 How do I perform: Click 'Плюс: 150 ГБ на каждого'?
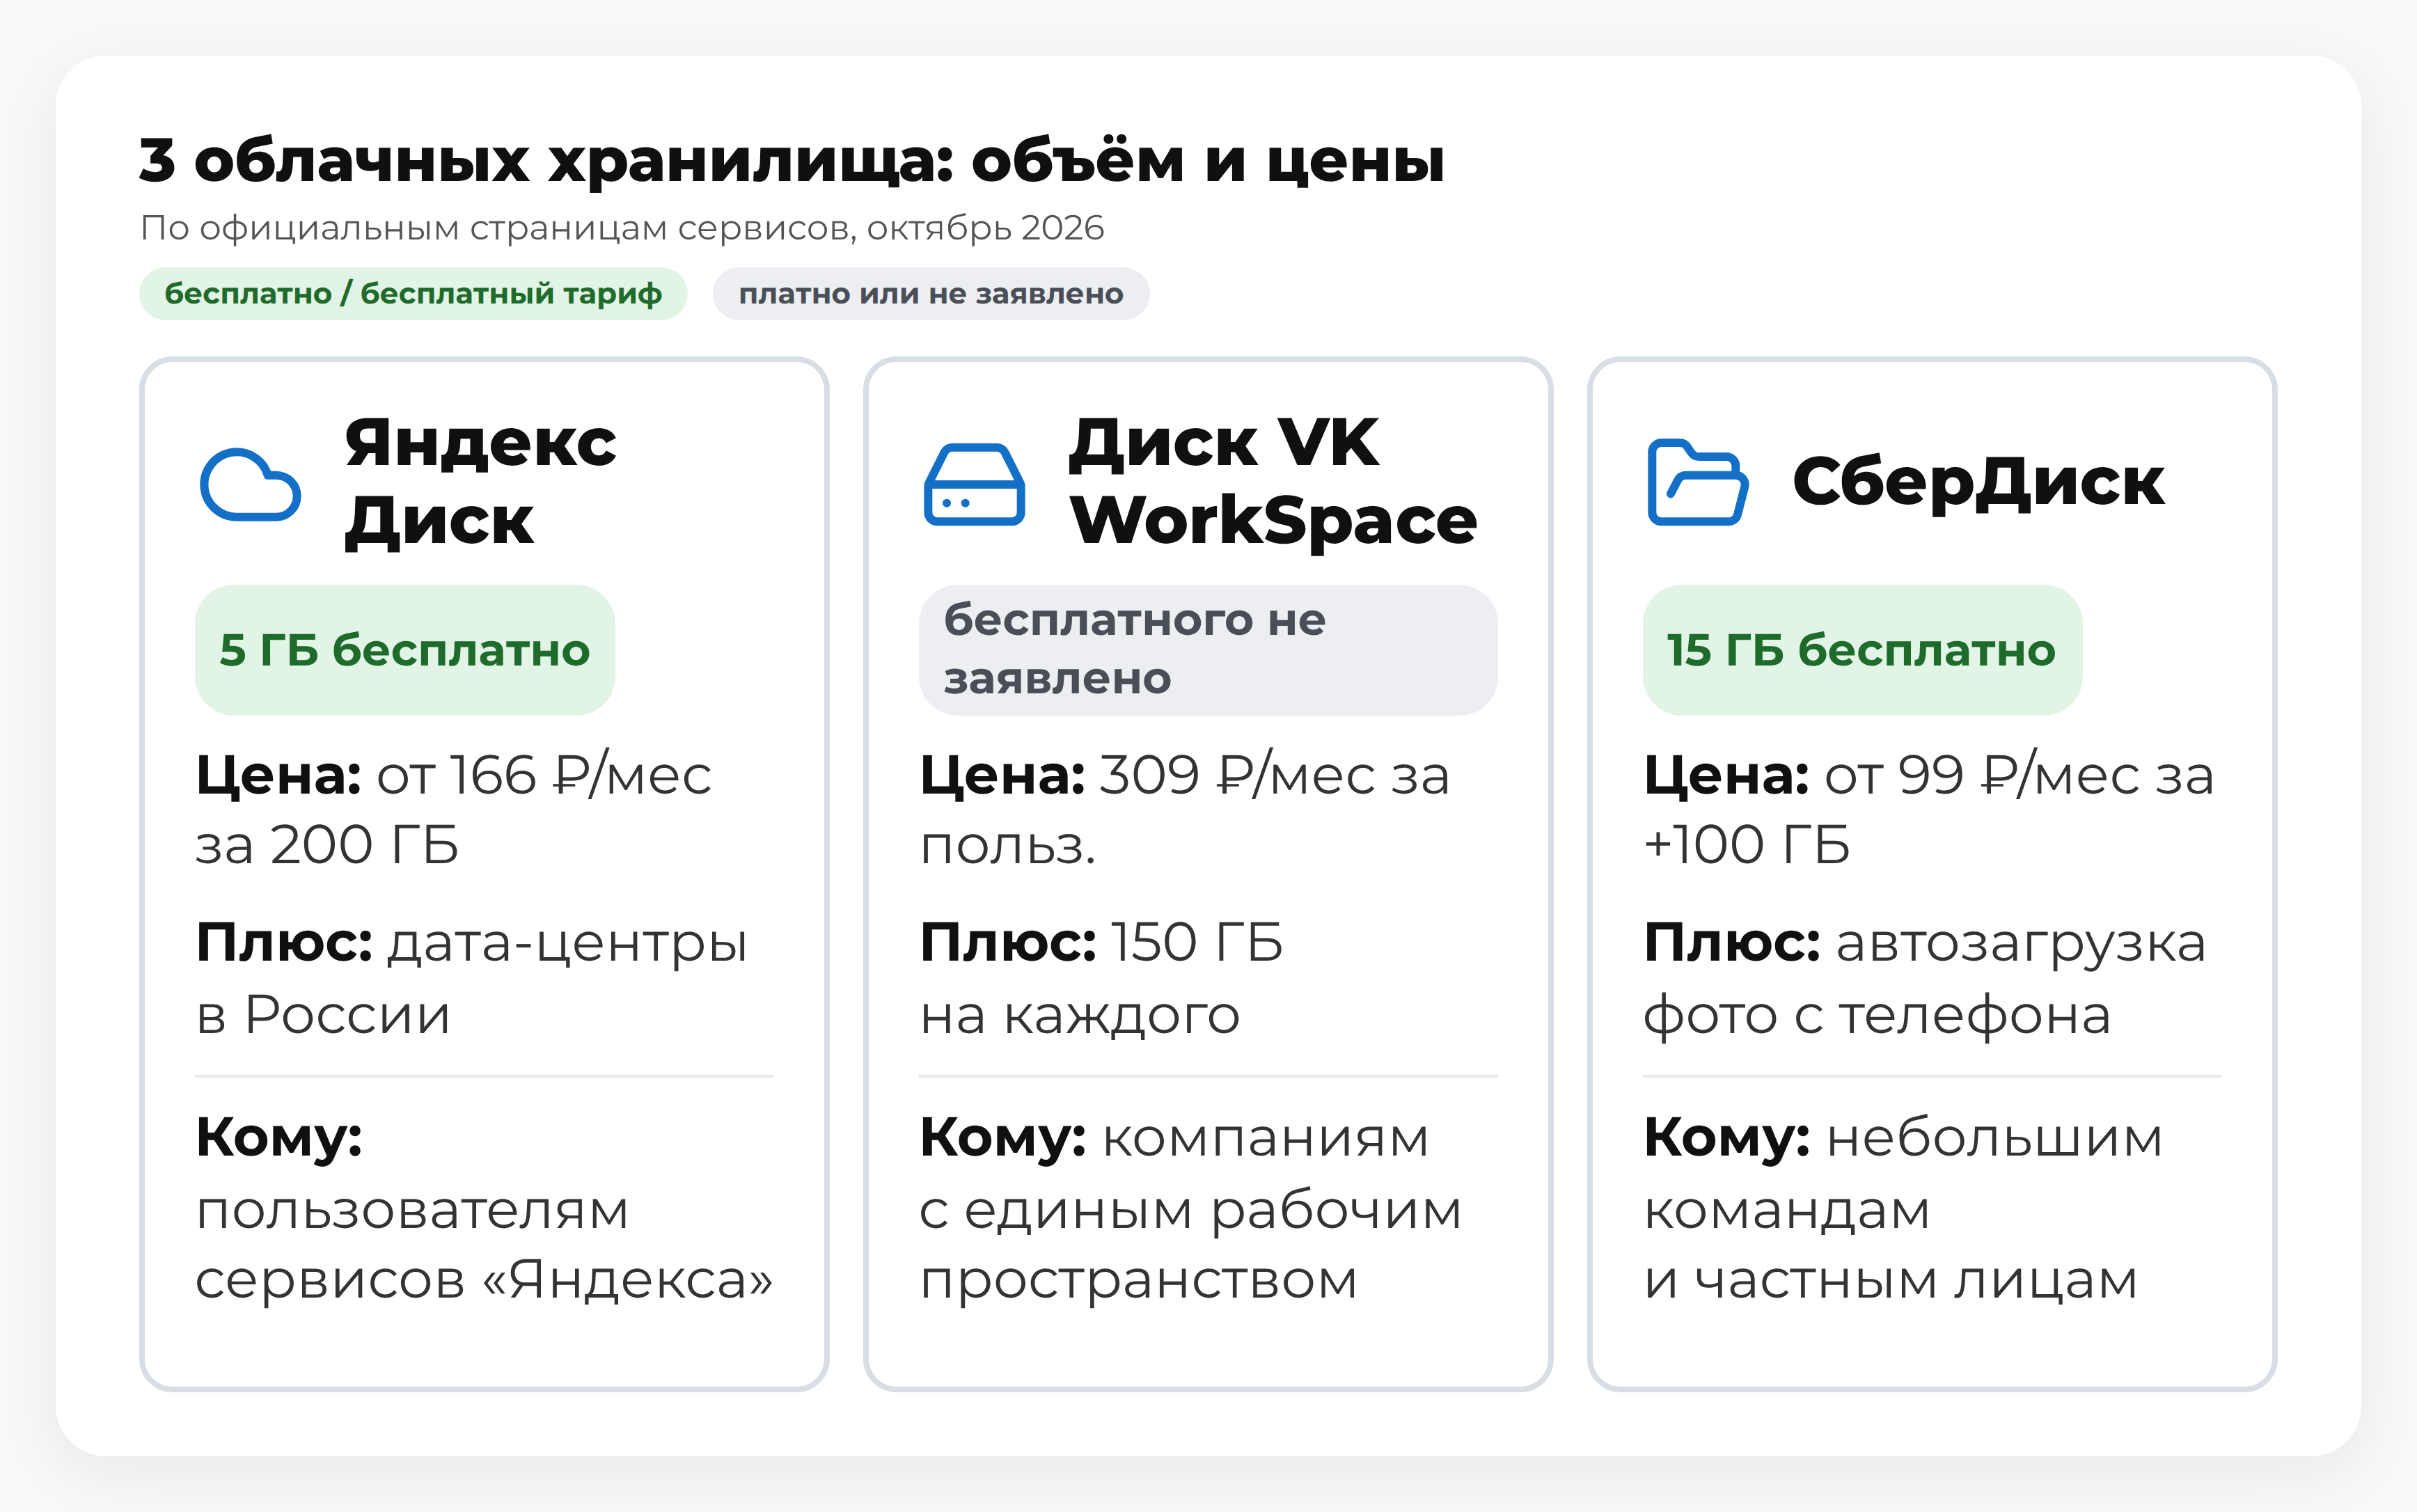[x=1101, y=978]
